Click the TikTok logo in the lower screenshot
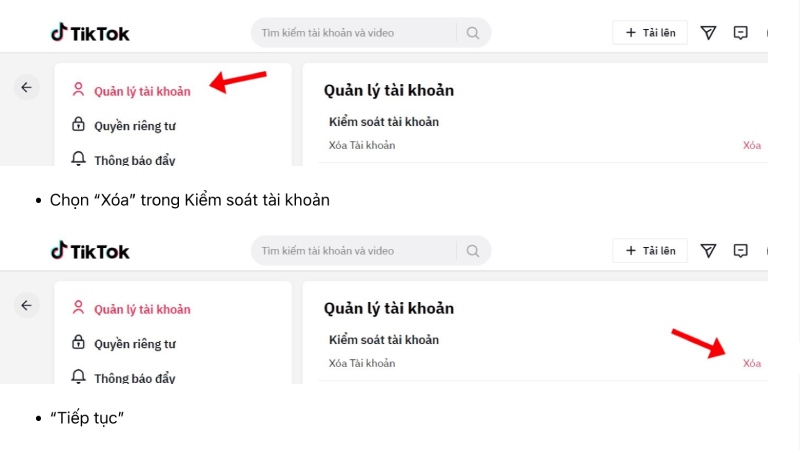The width and height of the screenshot is (800, 450). (90, 251)
